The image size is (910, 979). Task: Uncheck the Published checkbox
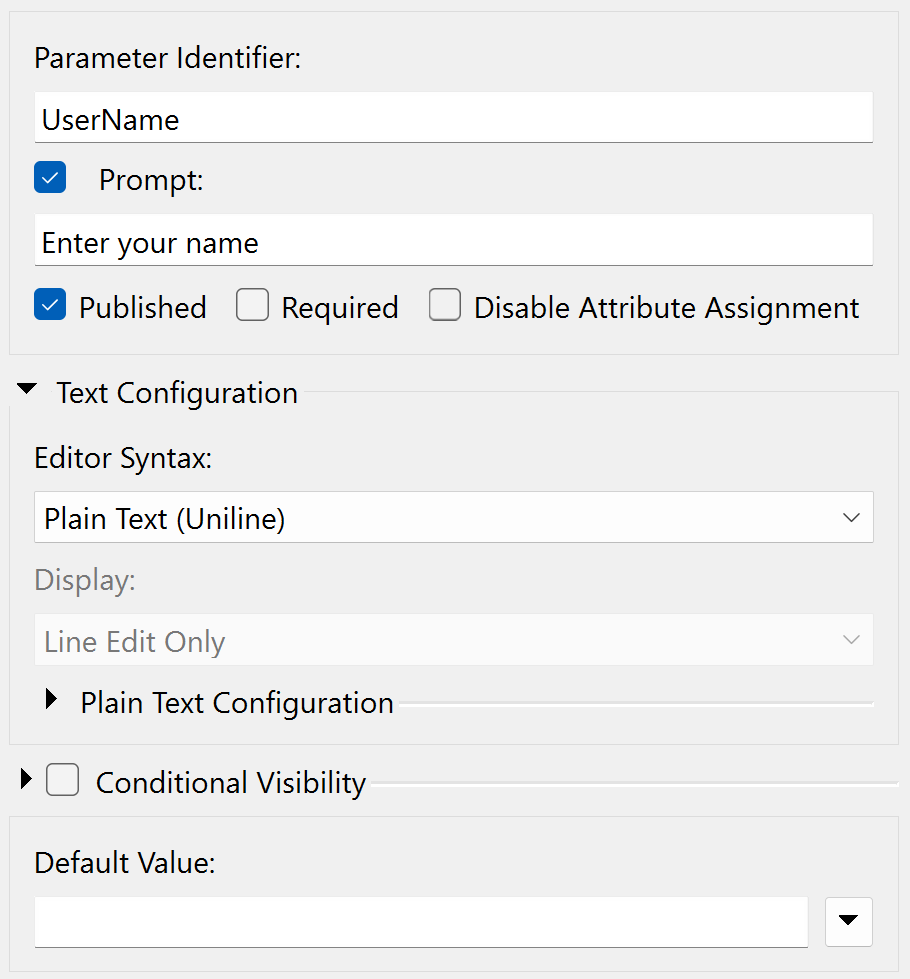point(50,304)
